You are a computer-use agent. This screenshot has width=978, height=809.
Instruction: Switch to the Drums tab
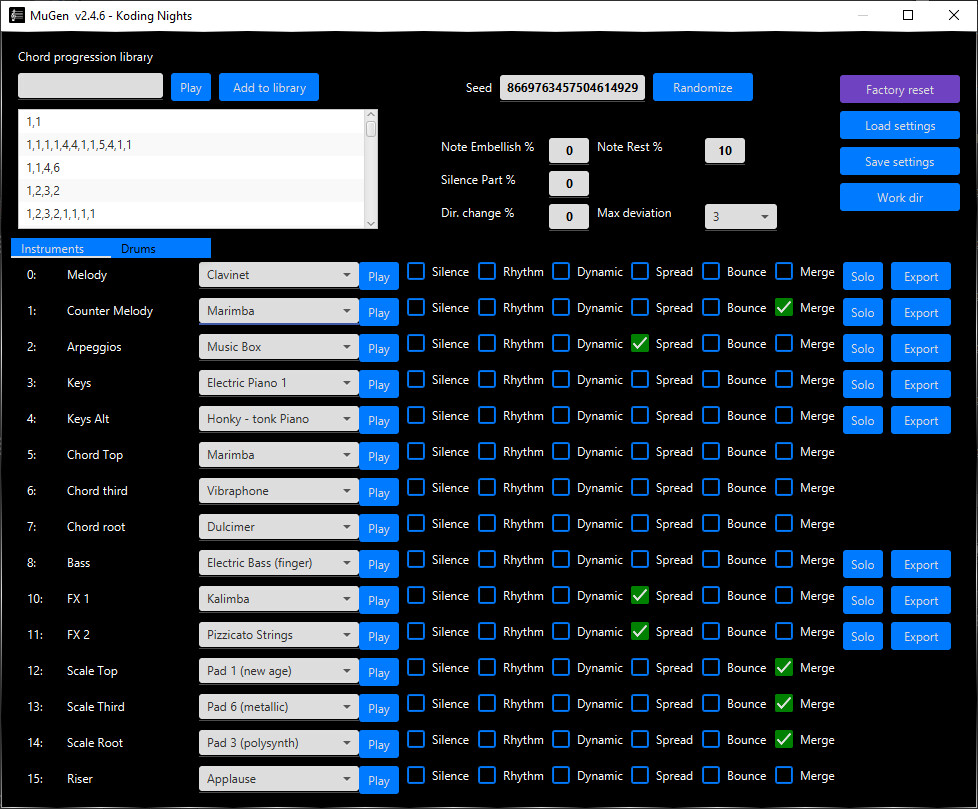138,248
